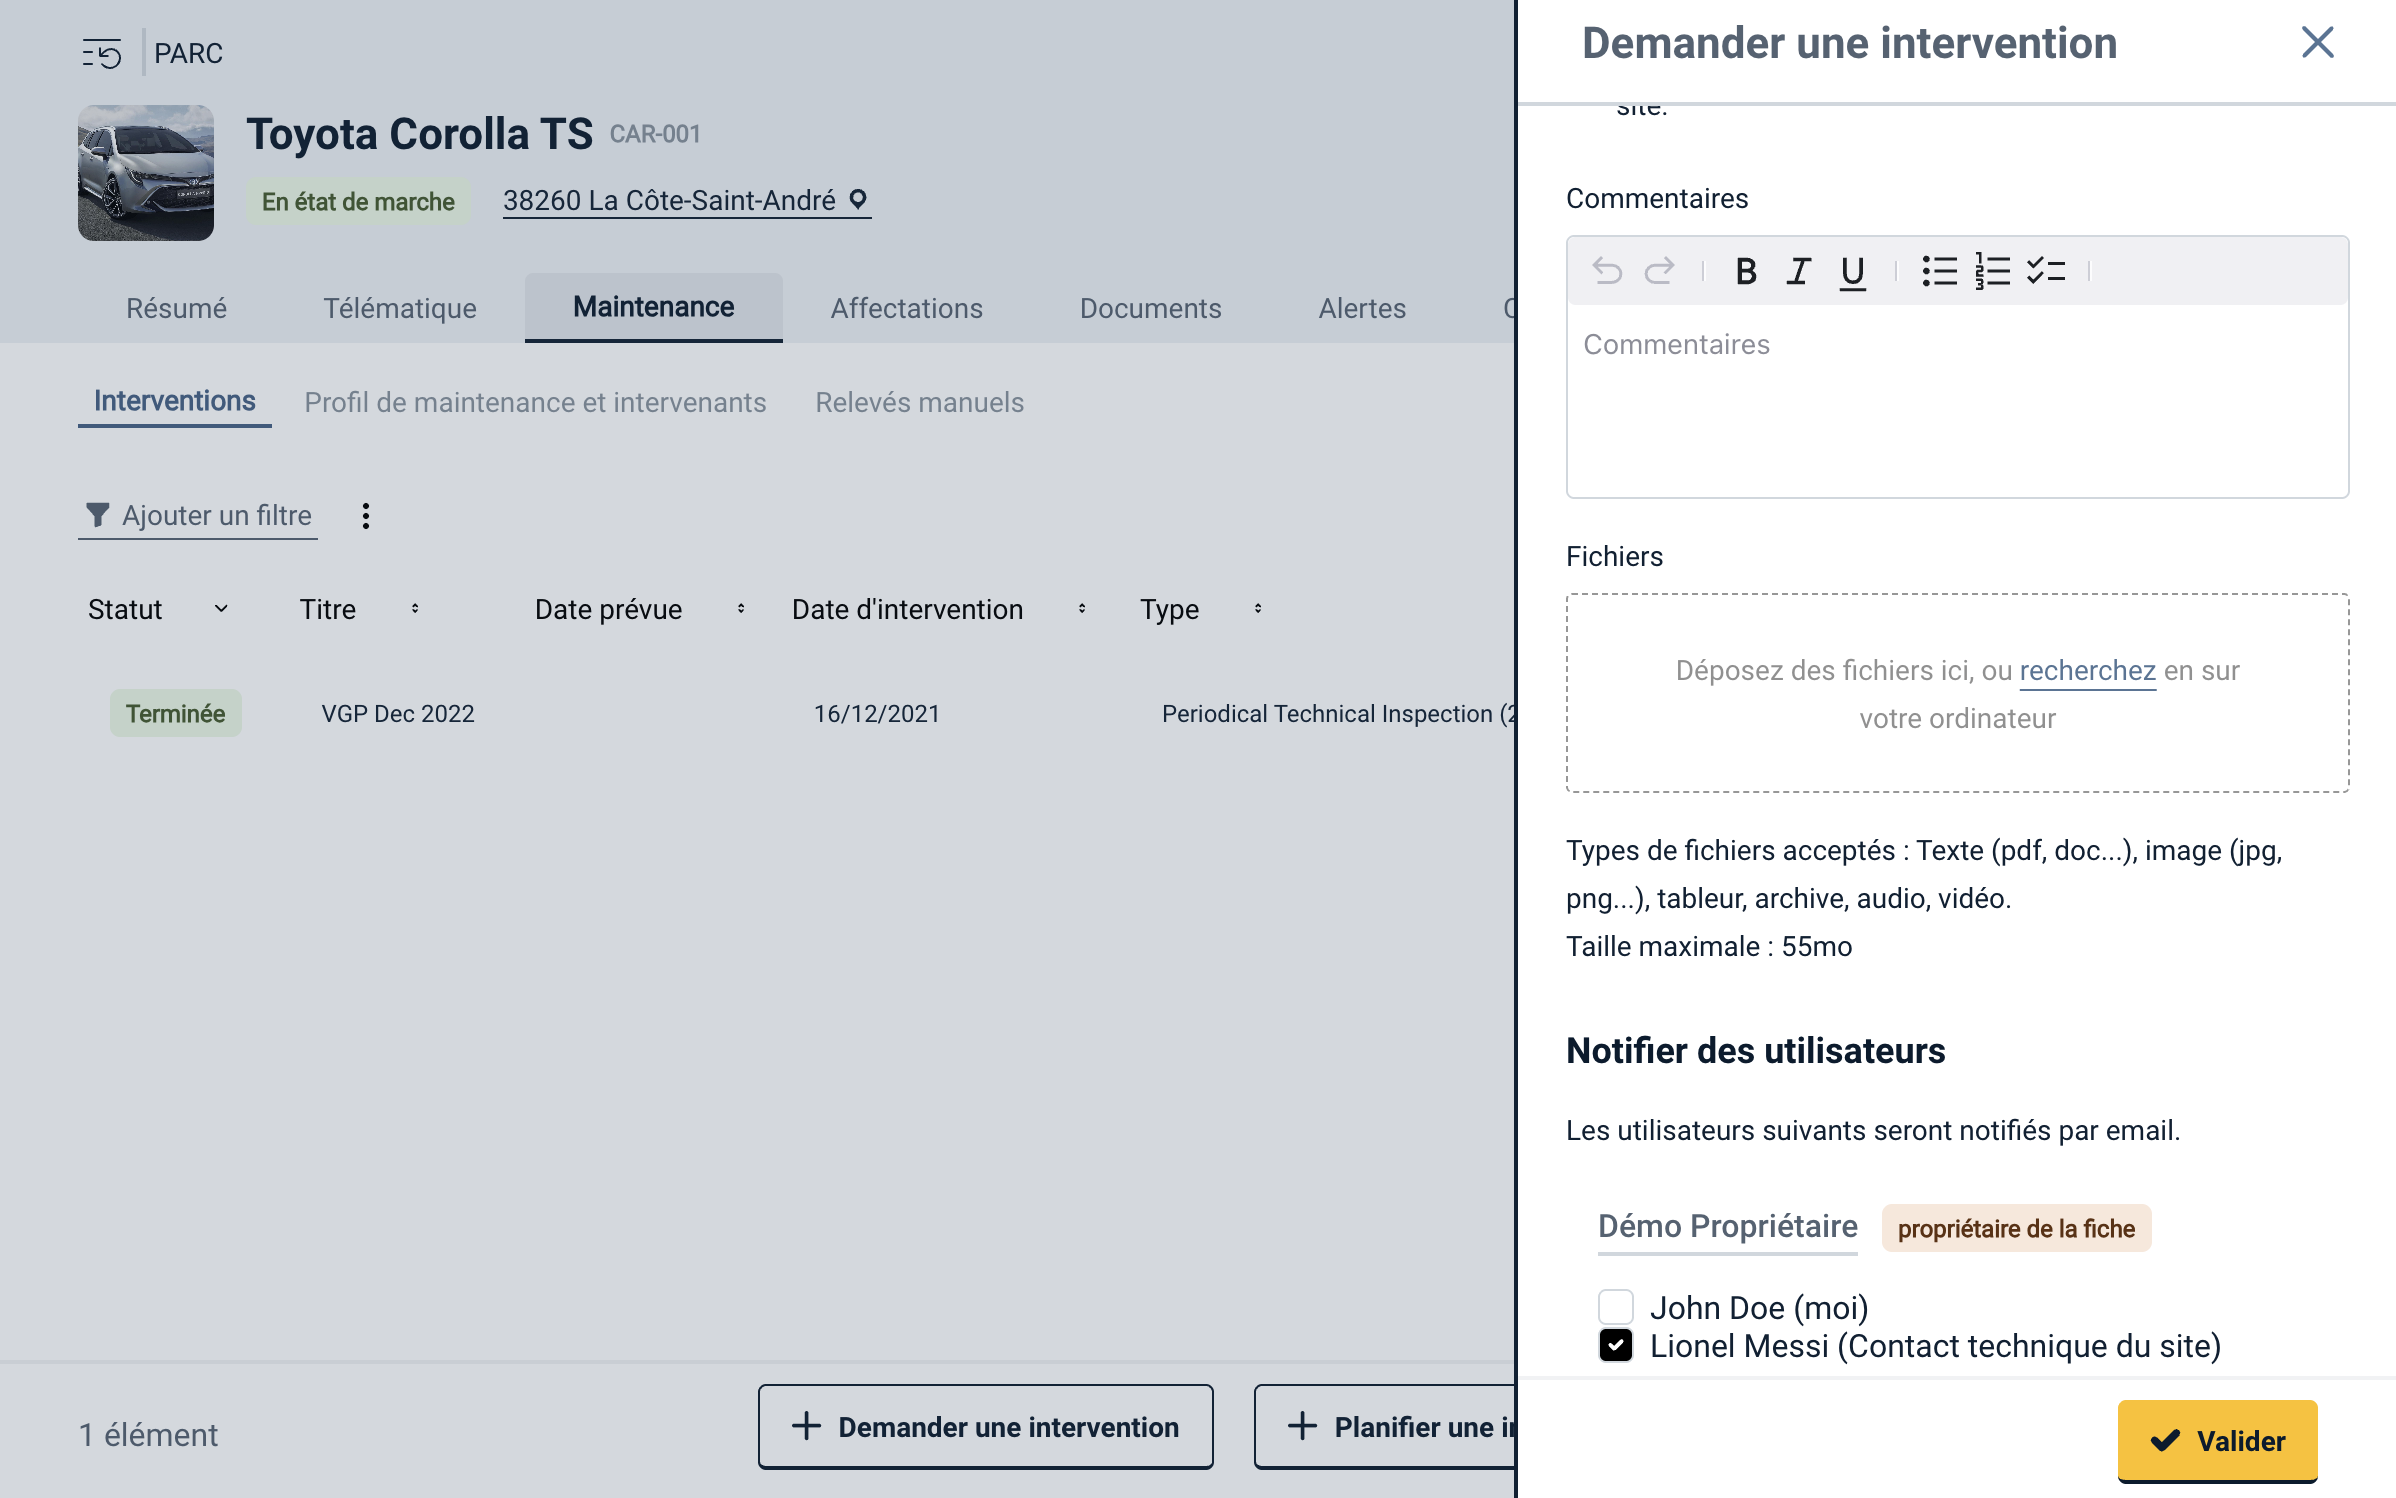
Task: Sort by the Titre column
Action: click(415, 609)
